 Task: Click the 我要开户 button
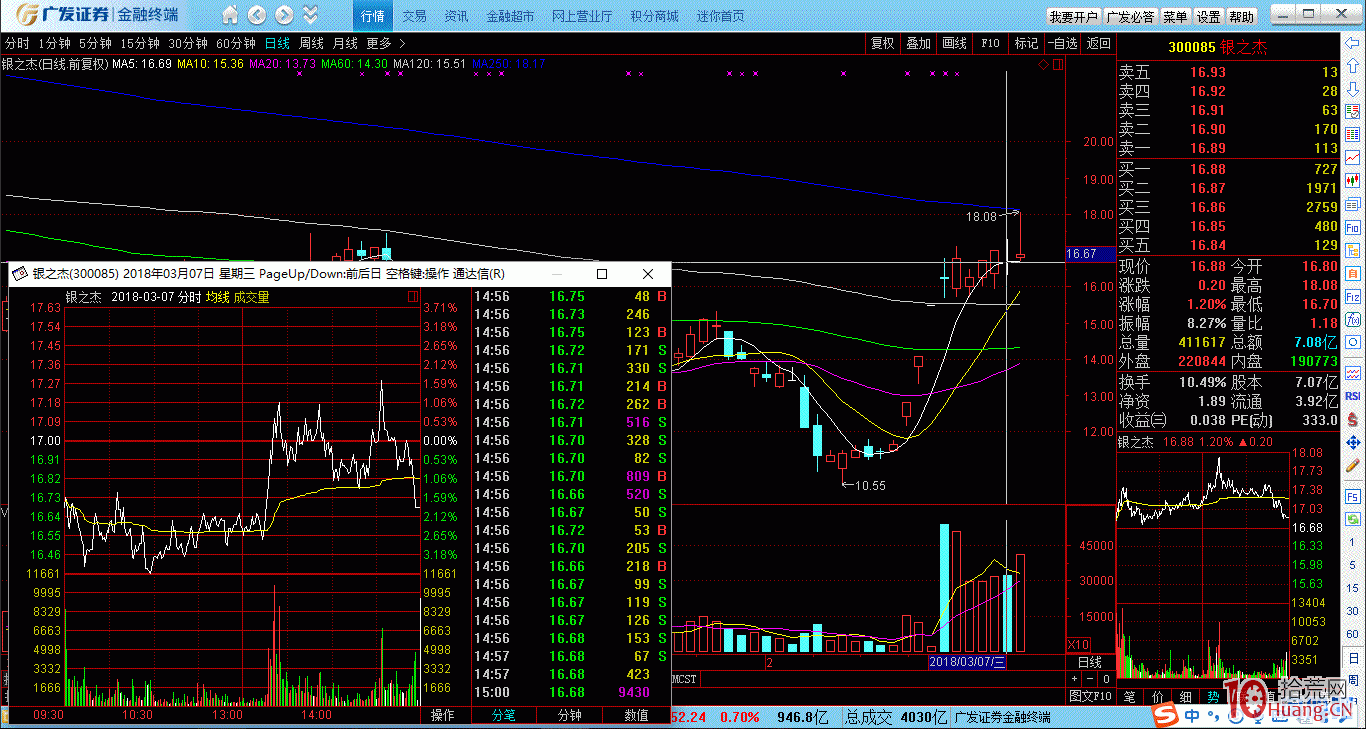[x=1074, y=17]
